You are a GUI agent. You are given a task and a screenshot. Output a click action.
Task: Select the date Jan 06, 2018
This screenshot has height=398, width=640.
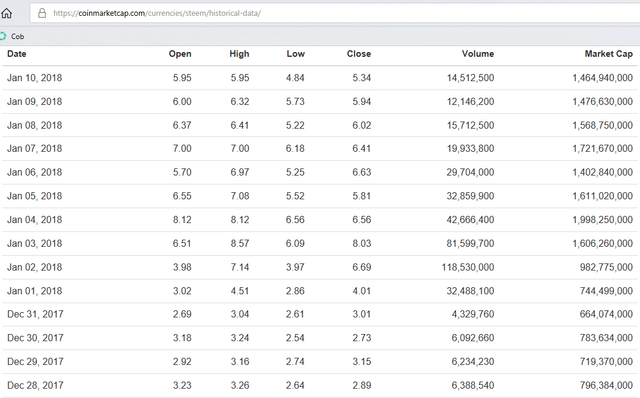[x=35, y=172]
